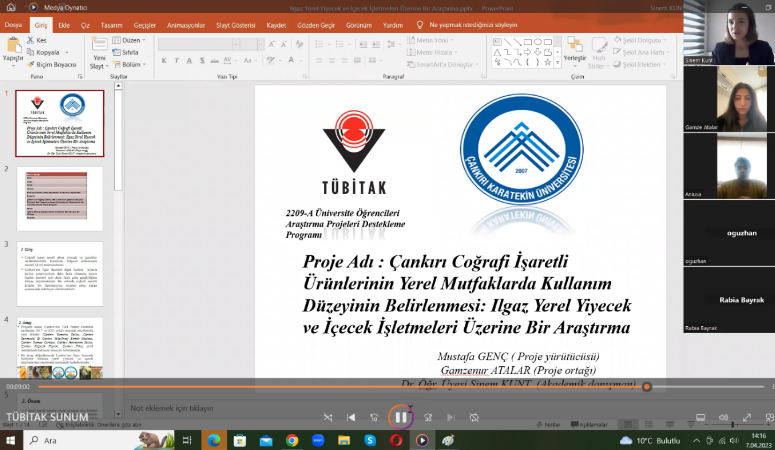Open the font size combo box
Screen dimensions: 775x450
coord(252,45)
